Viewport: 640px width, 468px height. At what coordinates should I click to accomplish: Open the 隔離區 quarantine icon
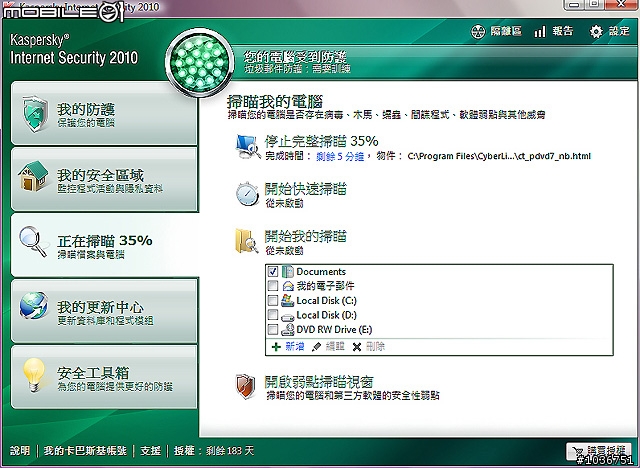click(x=478, y=31)
